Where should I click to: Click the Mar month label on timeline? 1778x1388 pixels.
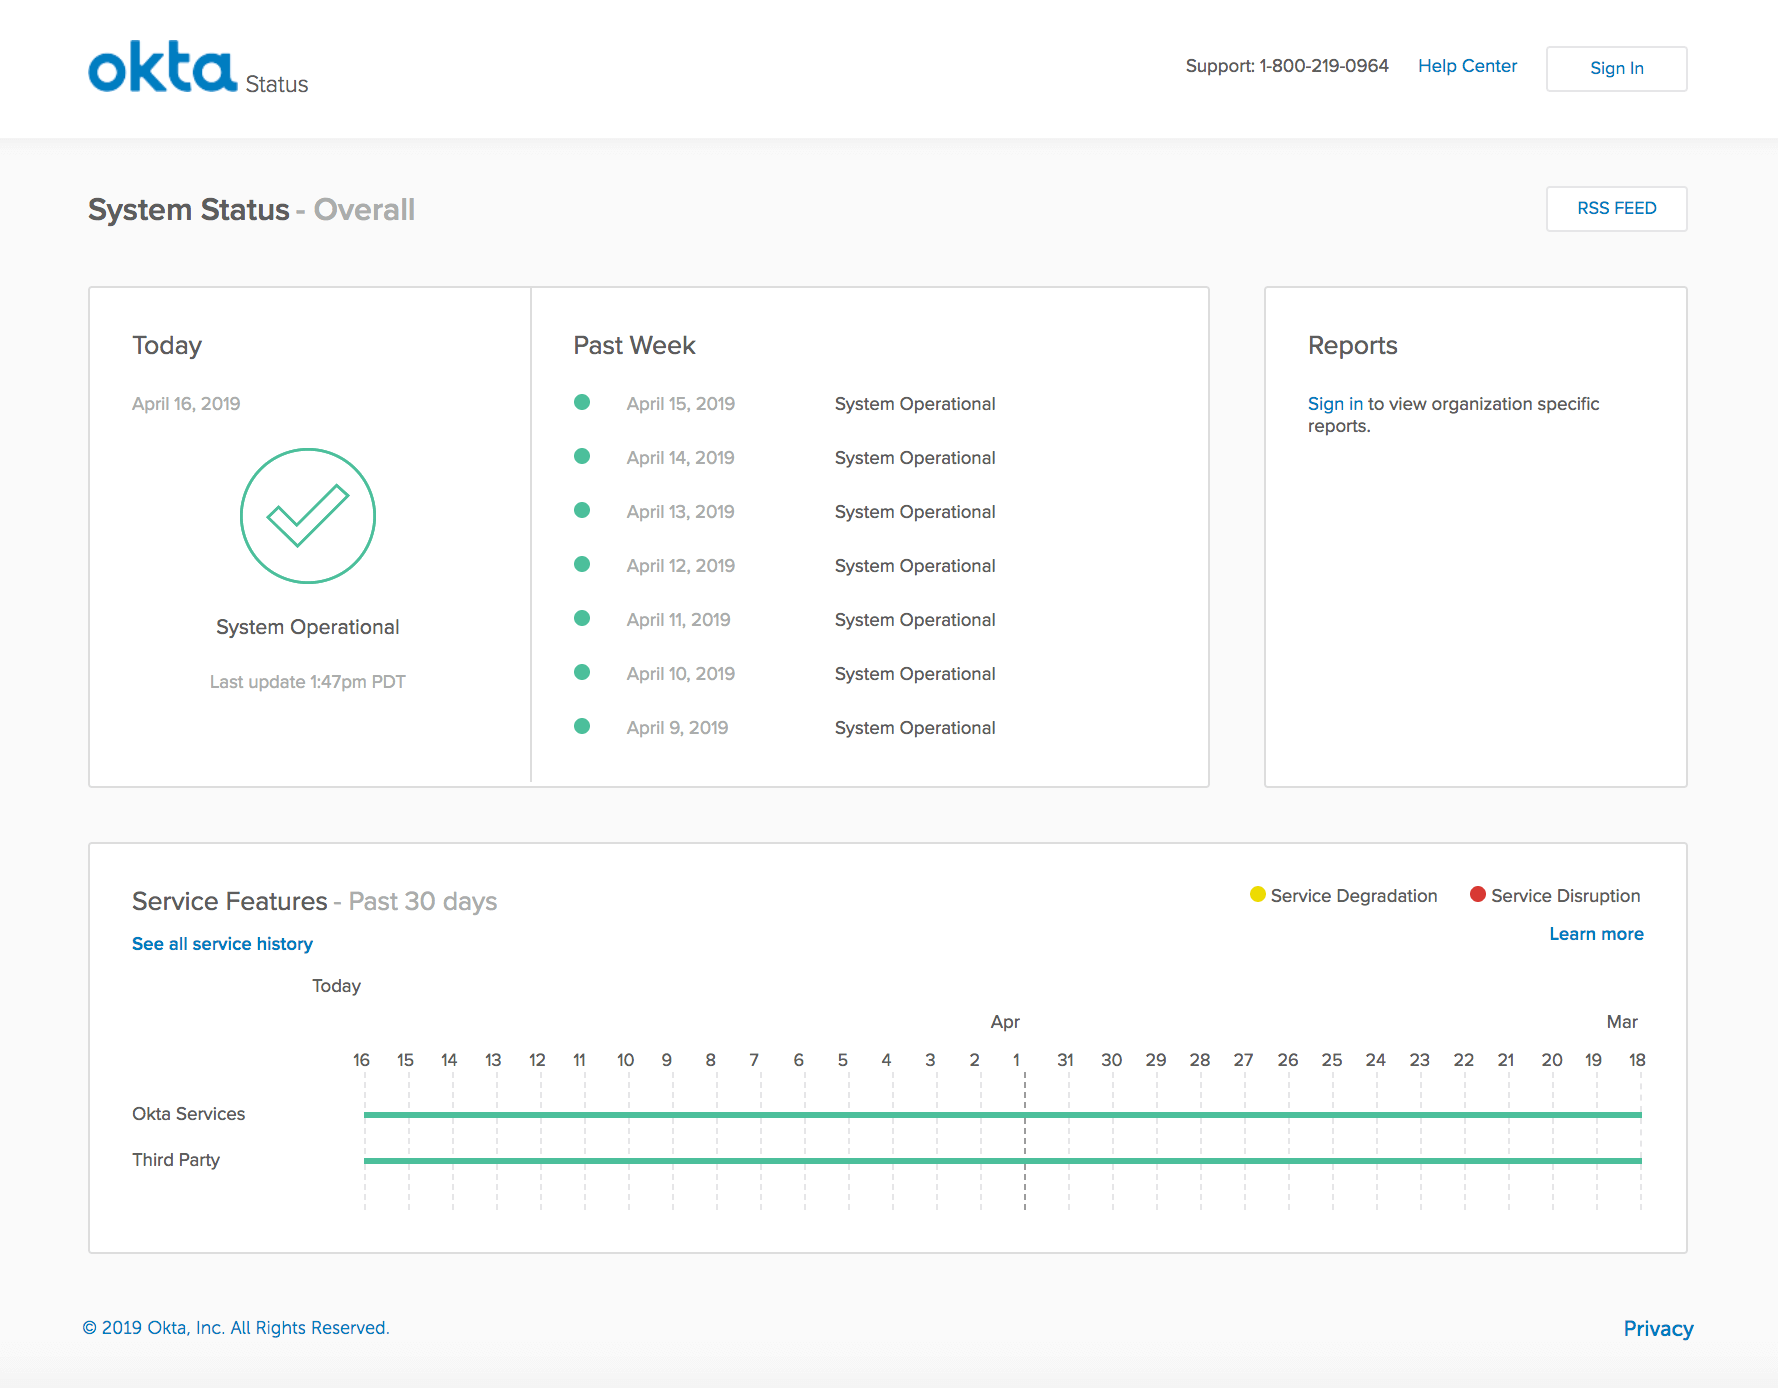pos(1622,1022)
